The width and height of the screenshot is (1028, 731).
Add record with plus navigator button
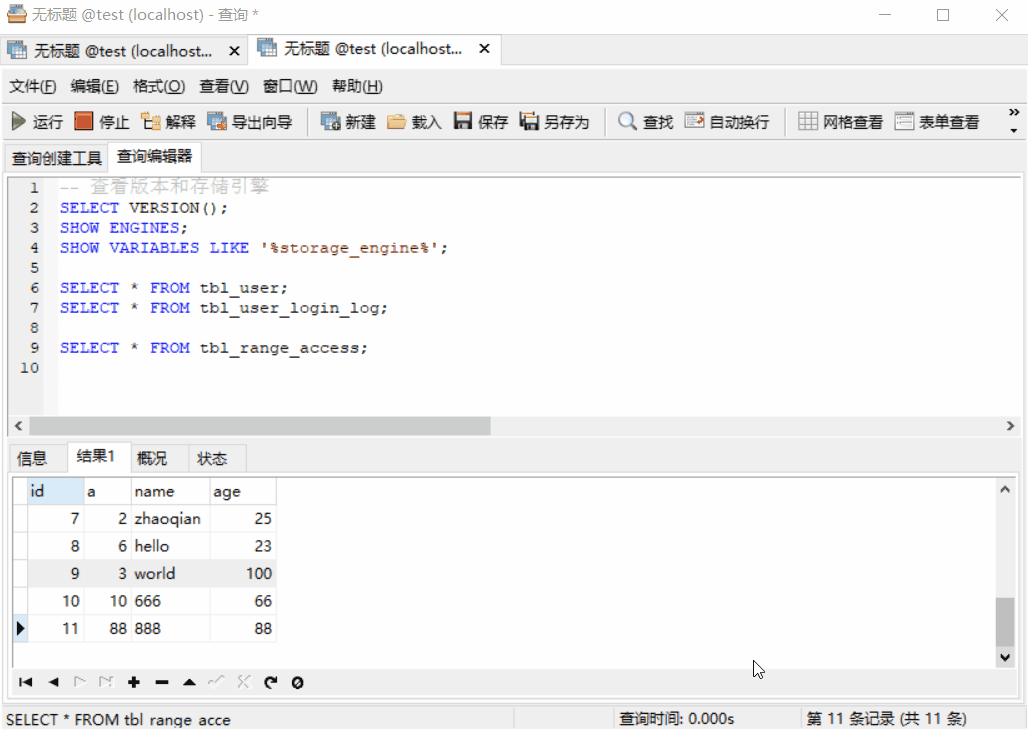pyautogui.click(x=134, y=682)
